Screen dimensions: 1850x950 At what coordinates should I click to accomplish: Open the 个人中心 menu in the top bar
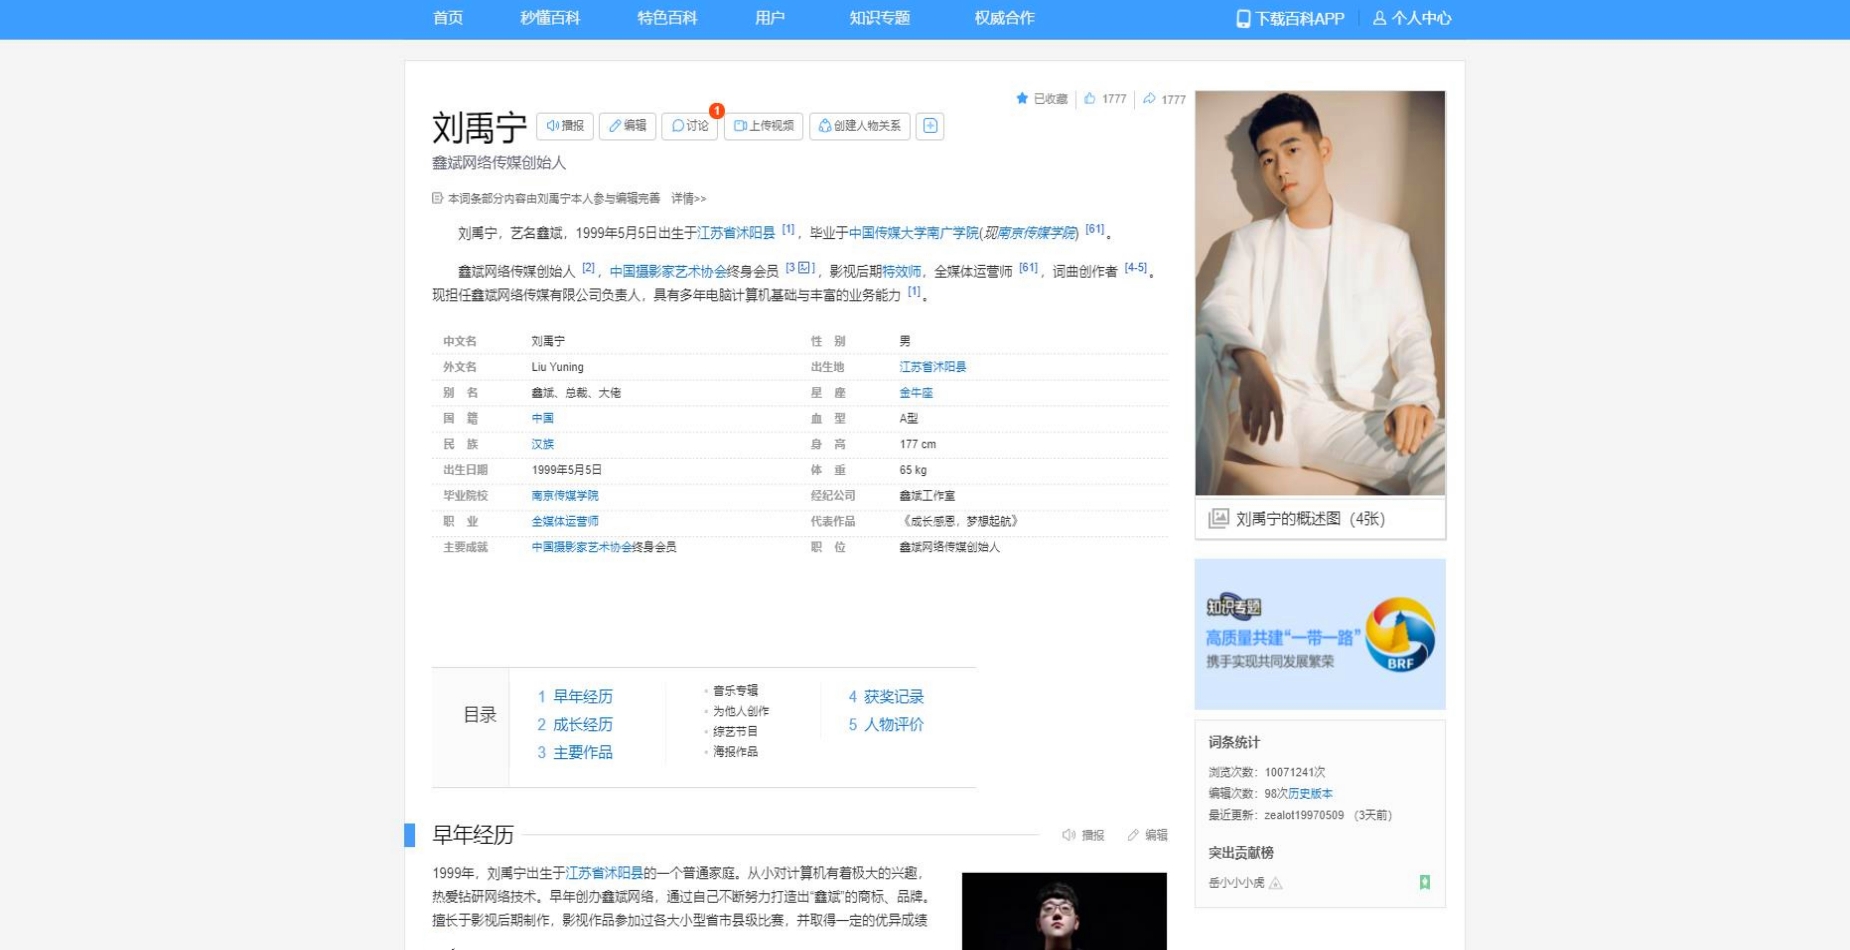point(1411,18)
